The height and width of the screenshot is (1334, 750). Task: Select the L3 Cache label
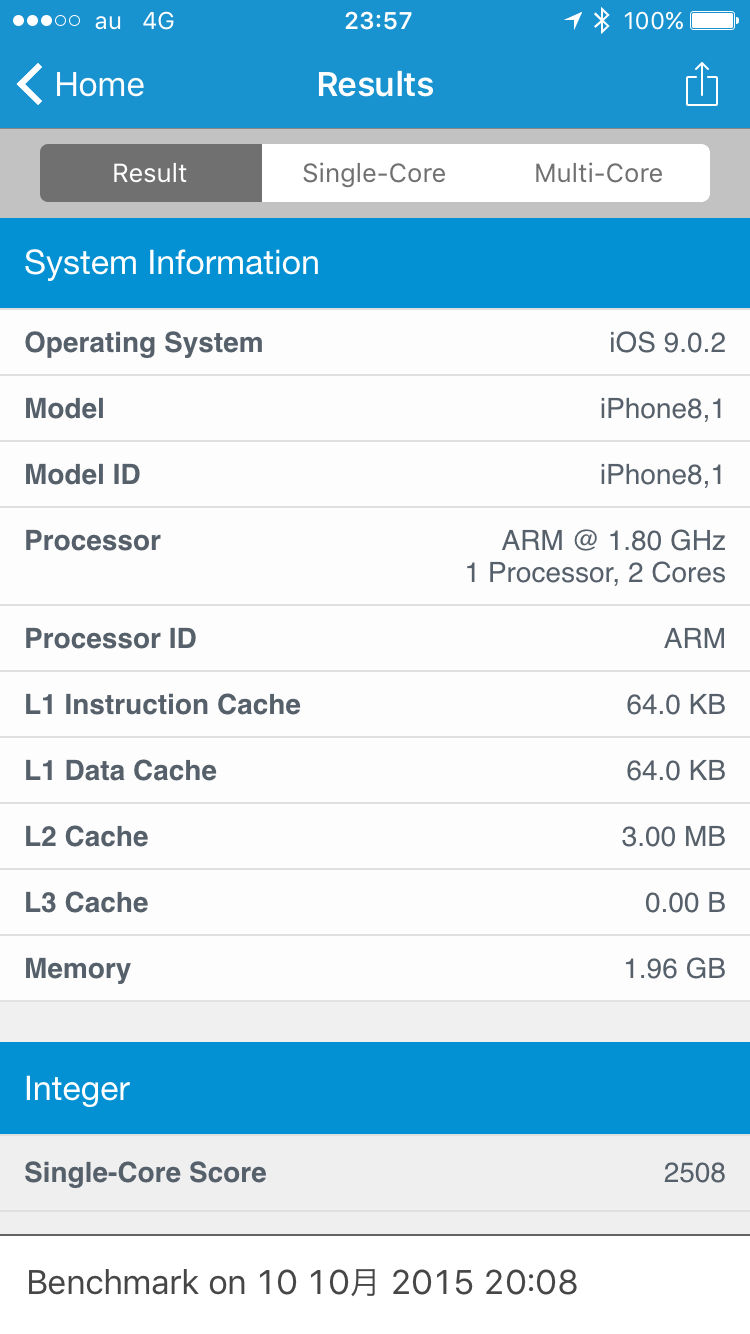point(87,903)
